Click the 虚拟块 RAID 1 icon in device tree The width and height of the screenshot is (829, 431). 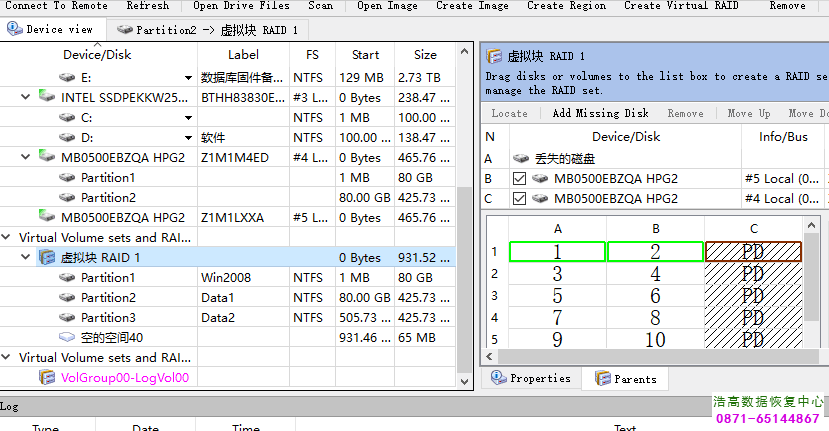tap(47, 257)
